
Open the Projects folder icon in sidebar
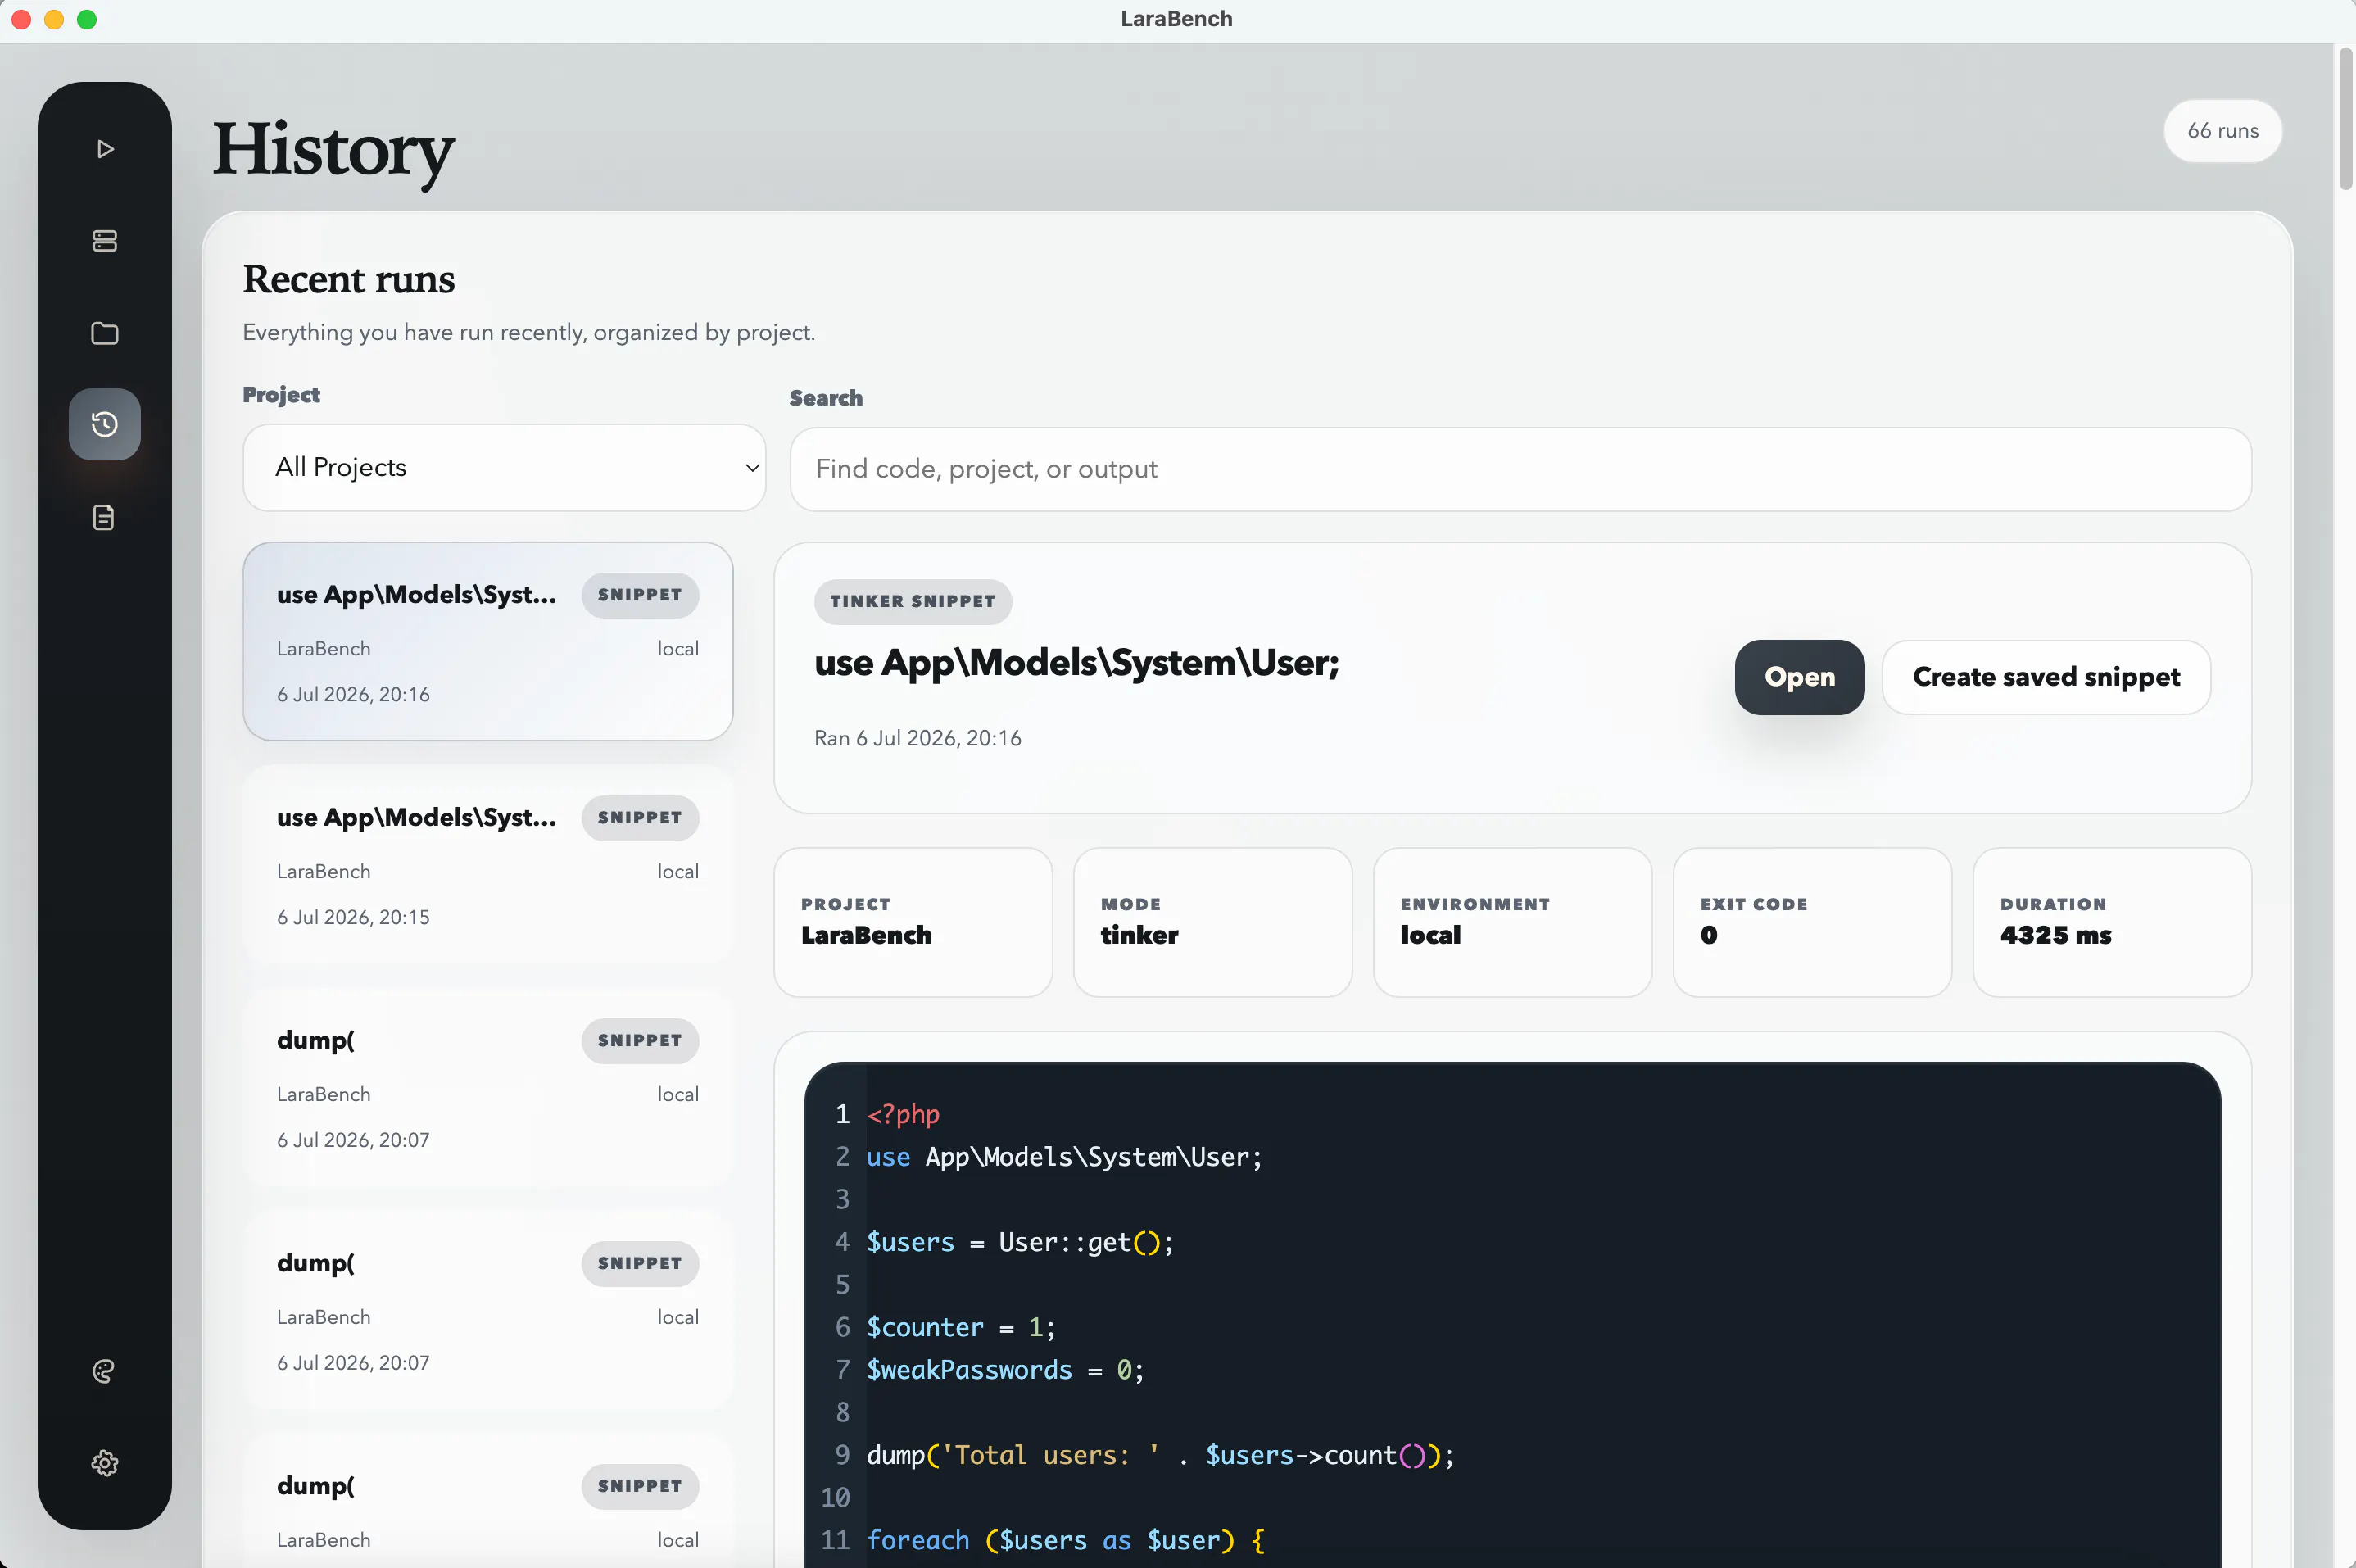pyautogui.click(x=105, y=333)
